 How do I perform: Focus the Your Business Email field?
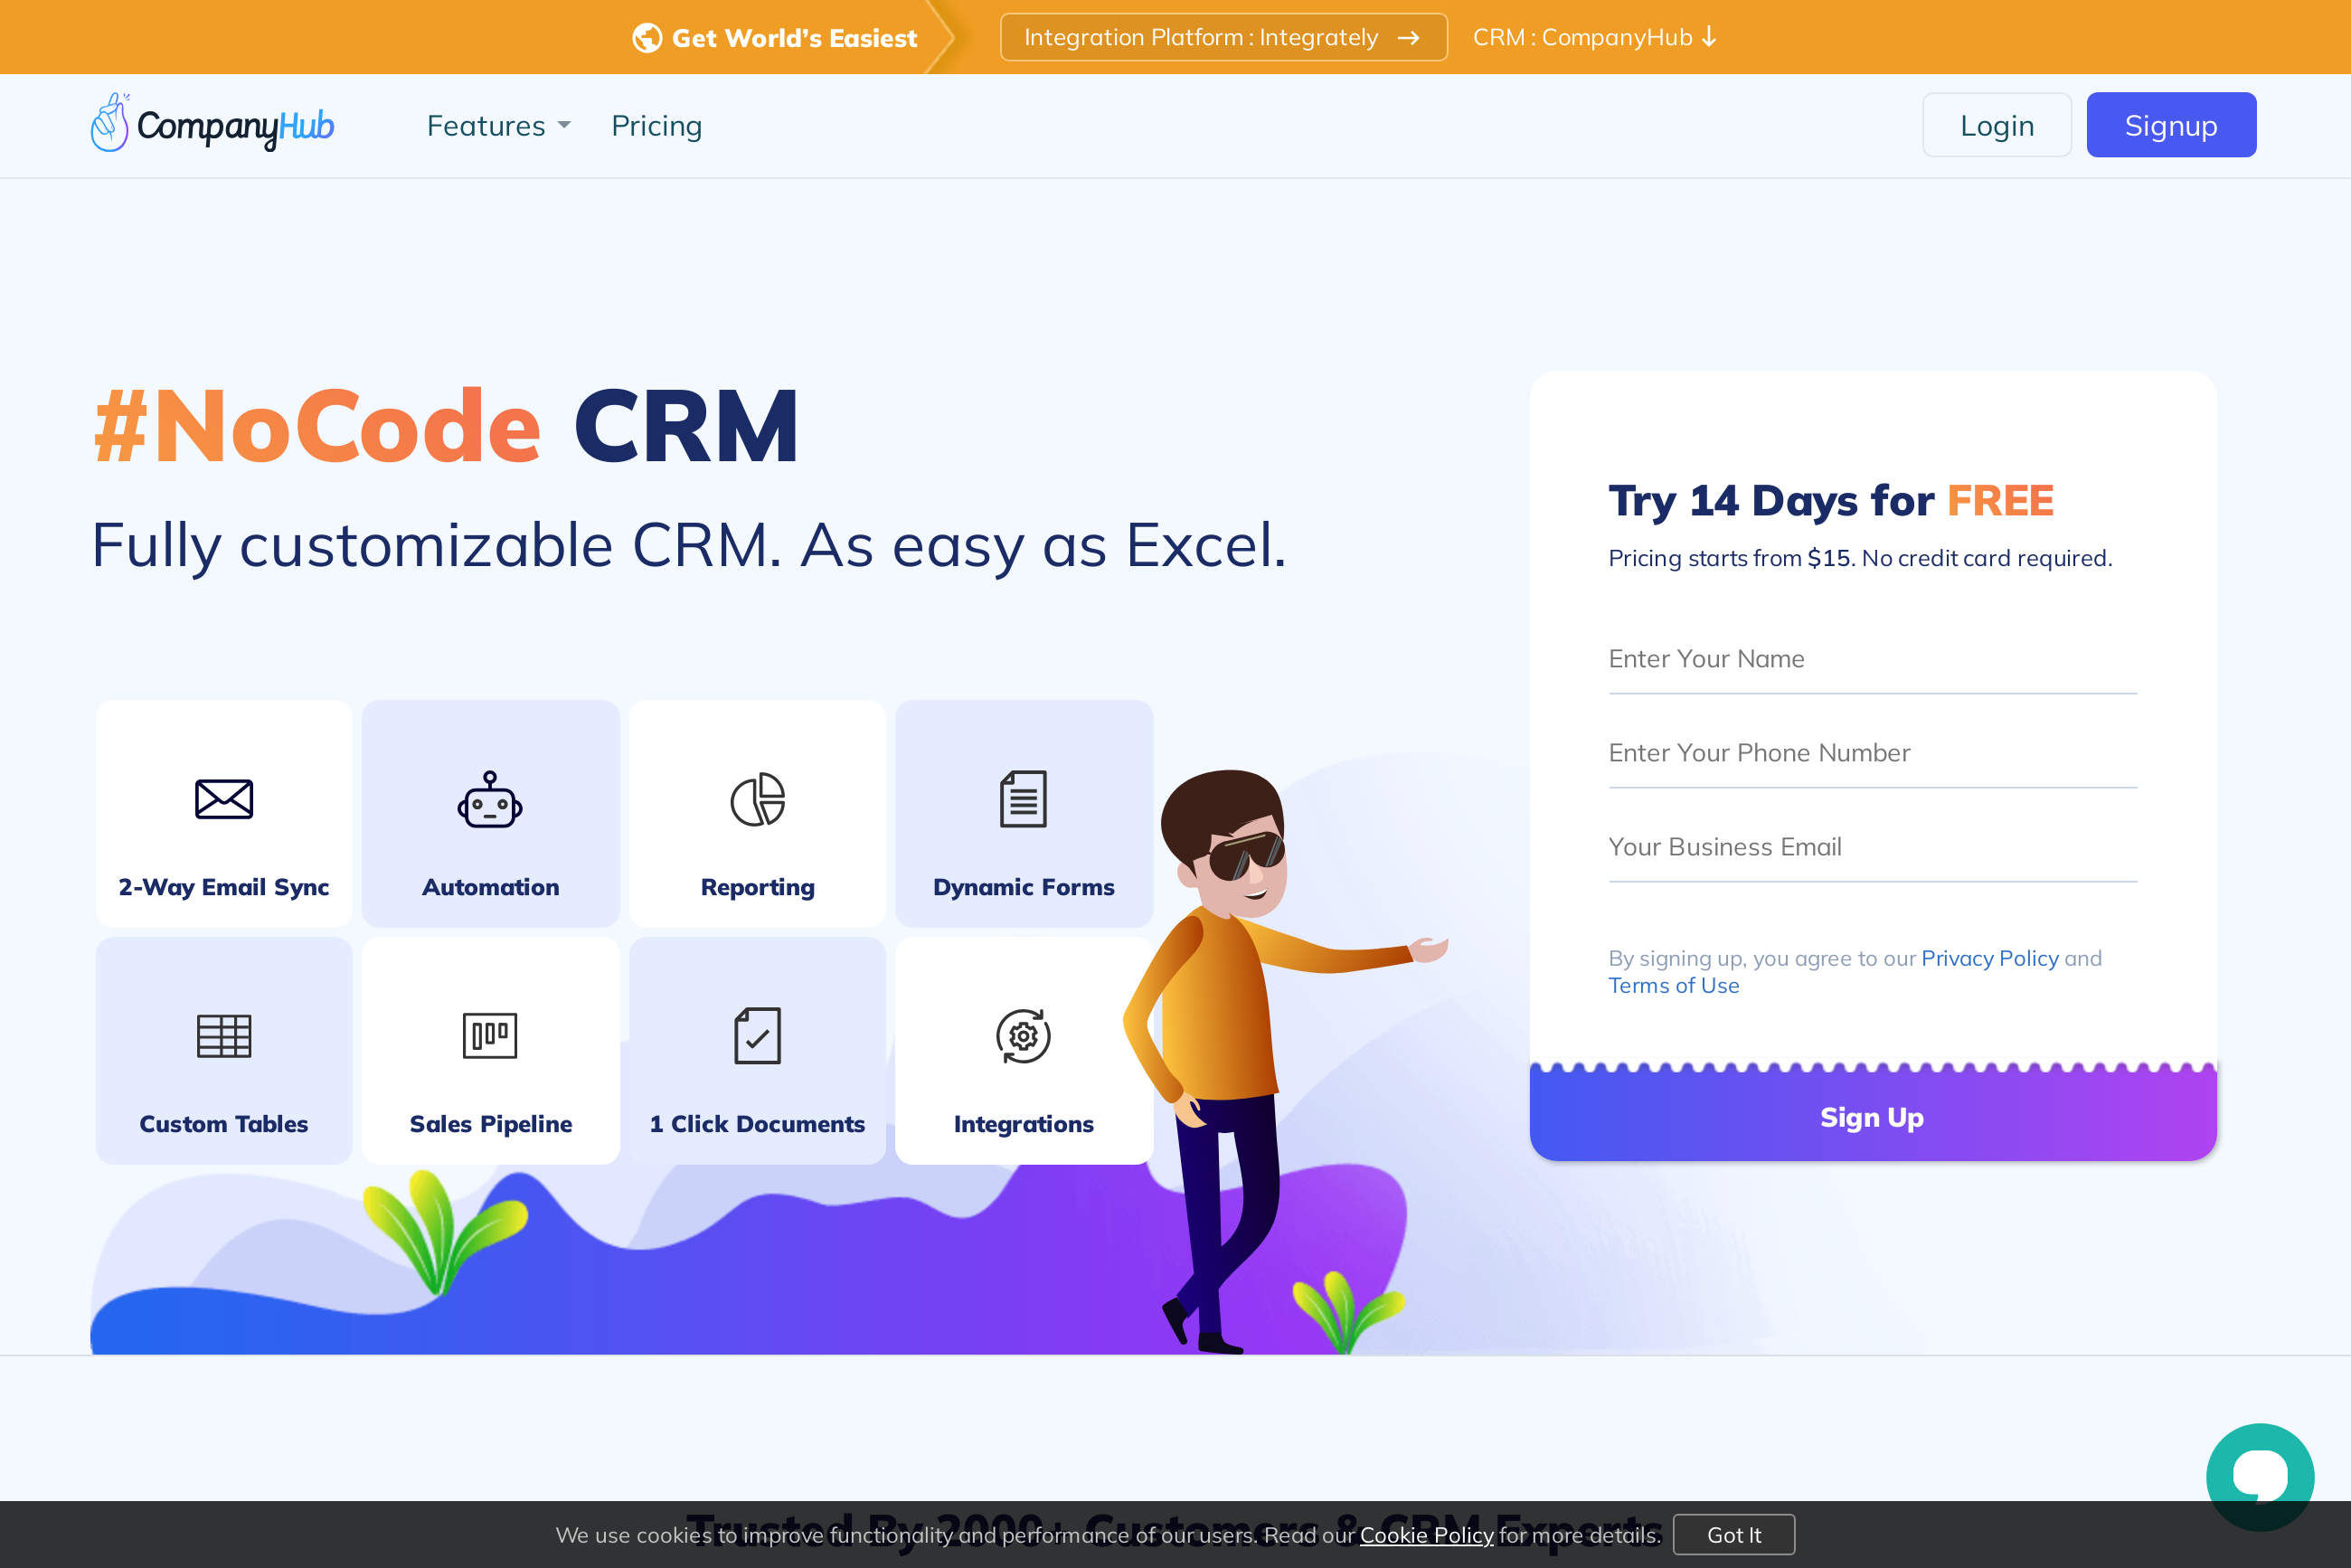pyautogui.click(x=1871, y=847)
